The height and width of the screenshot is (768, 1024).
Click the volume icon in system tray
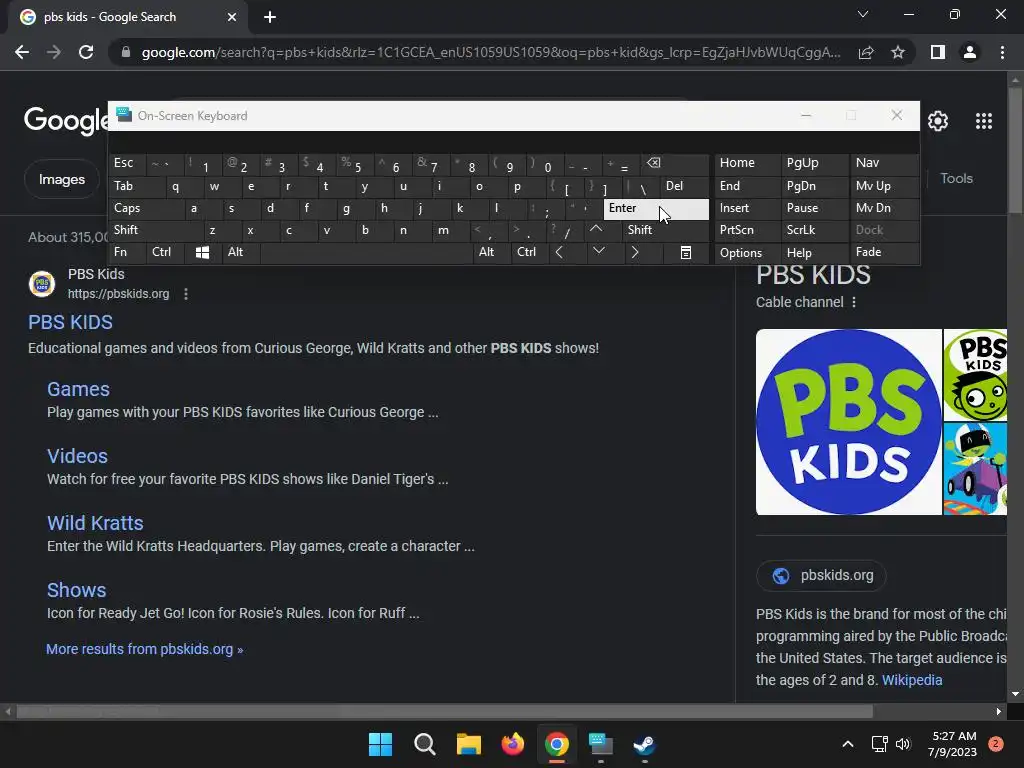[x=903, y=744]
